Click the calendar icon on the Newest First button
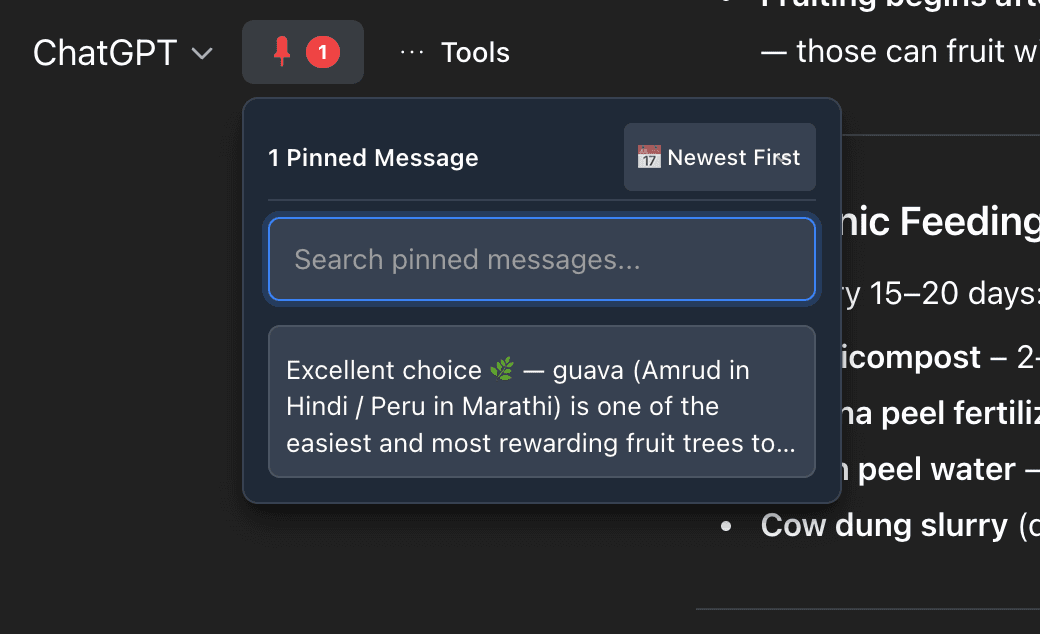 point(648,156)
